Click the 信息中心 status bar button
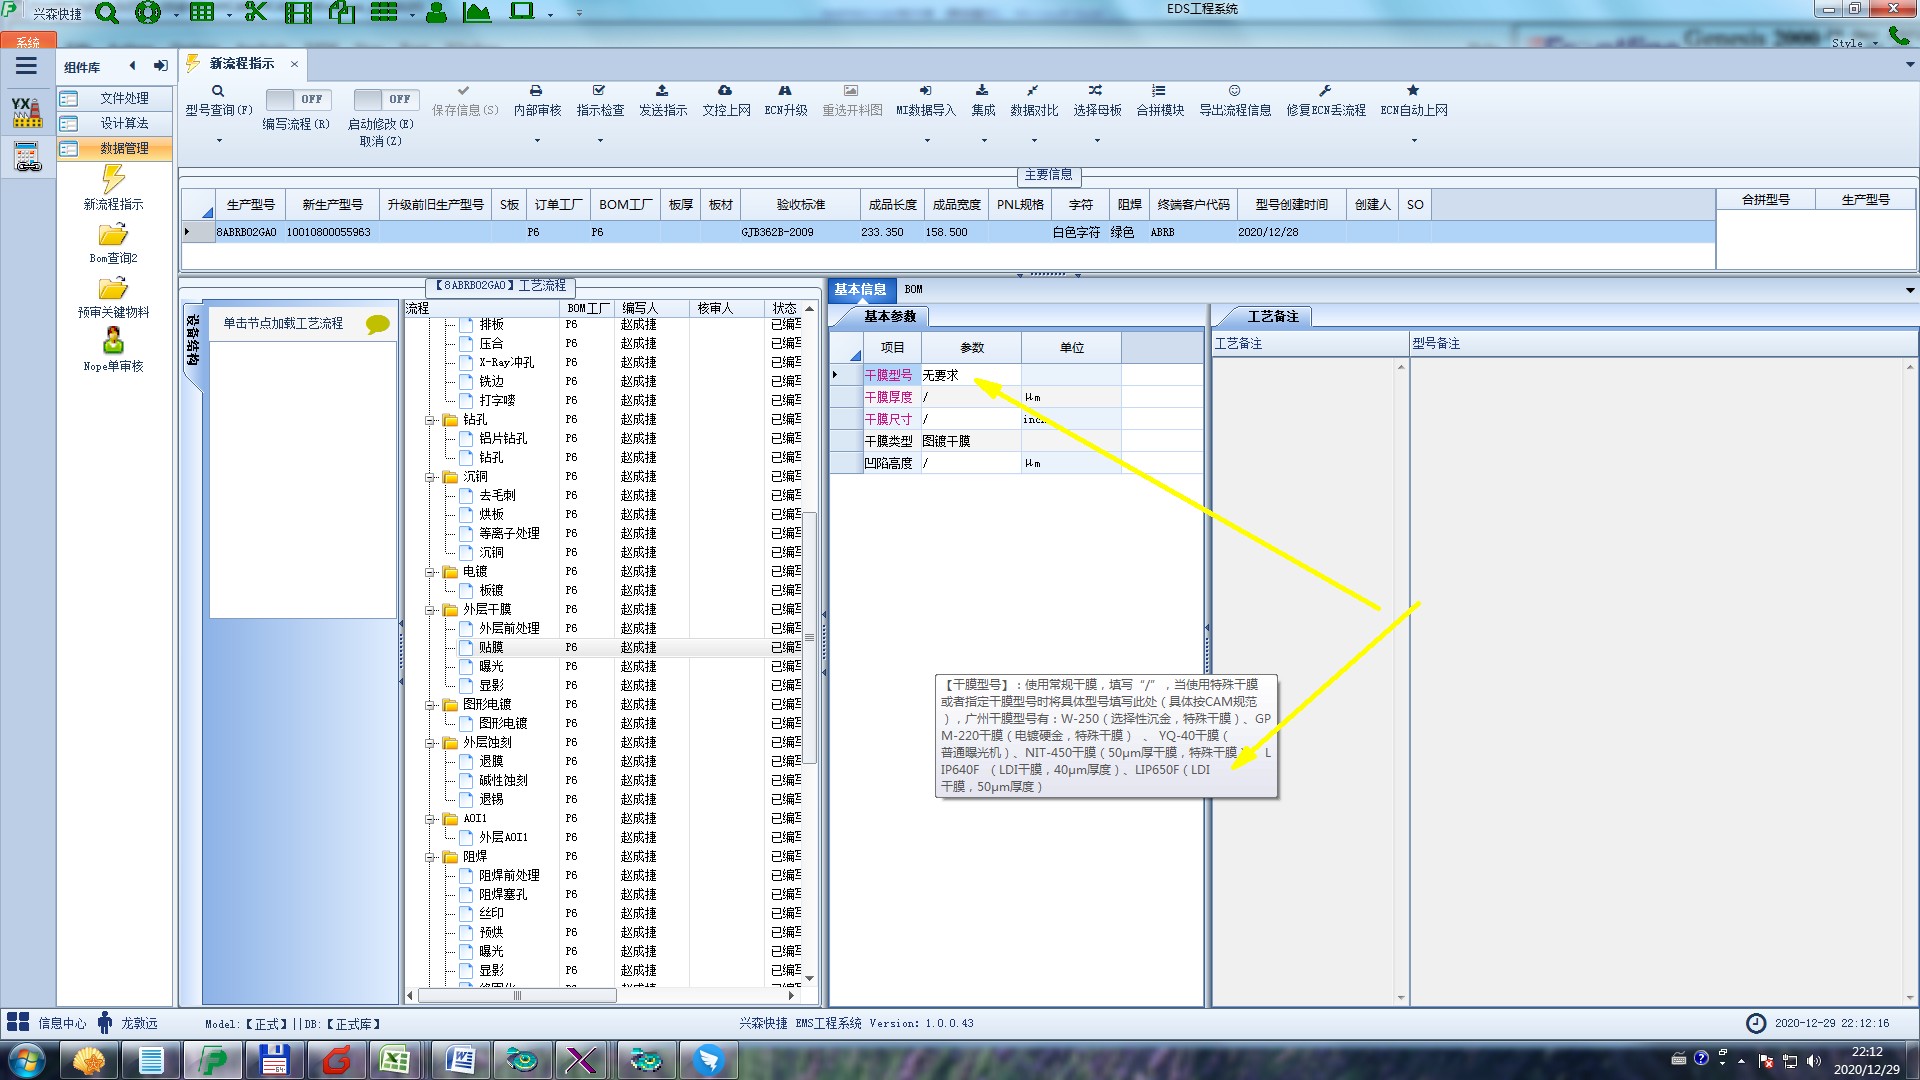 tap(47, 1023)
